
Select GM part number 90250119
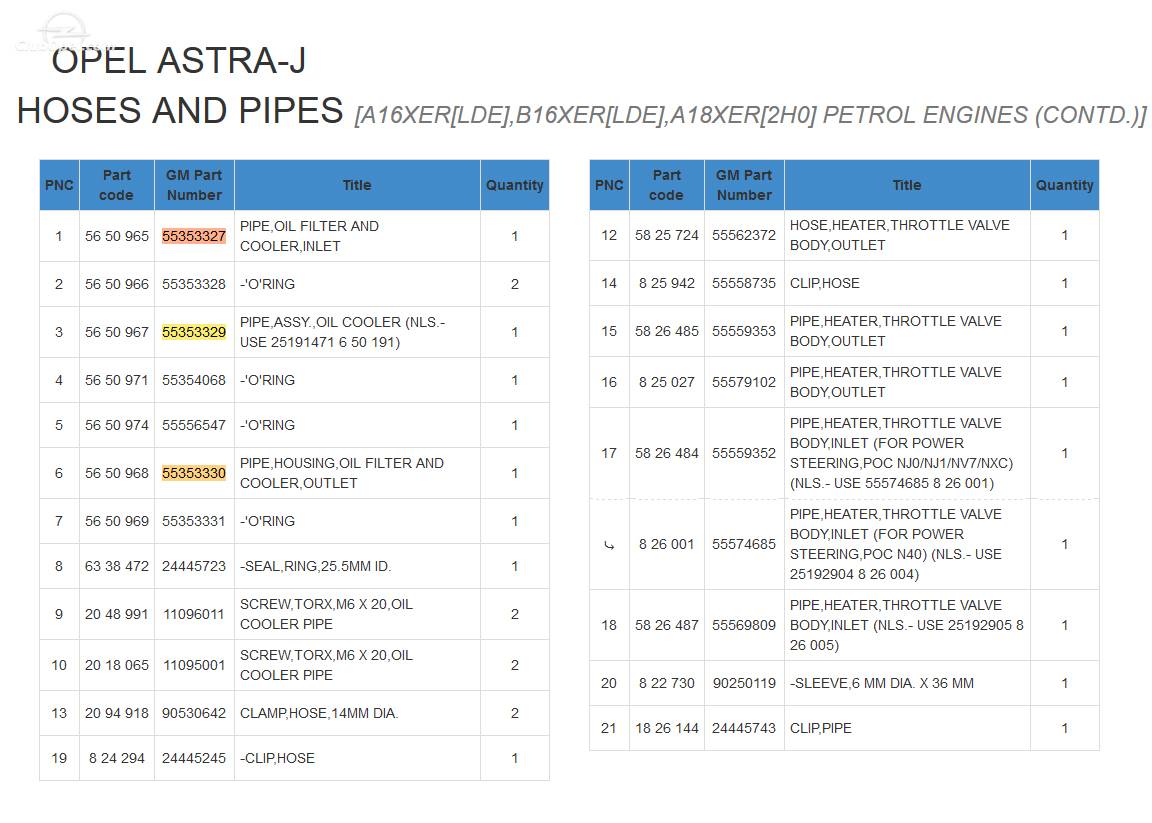click(744, 683)
